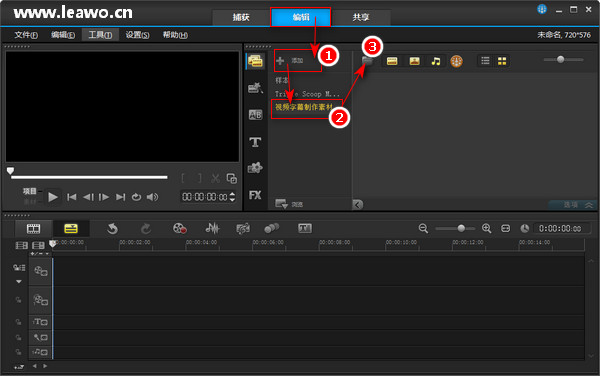Open the auto music tool
The height and width of the screenshot is (376, 600).
pos(243,229)
